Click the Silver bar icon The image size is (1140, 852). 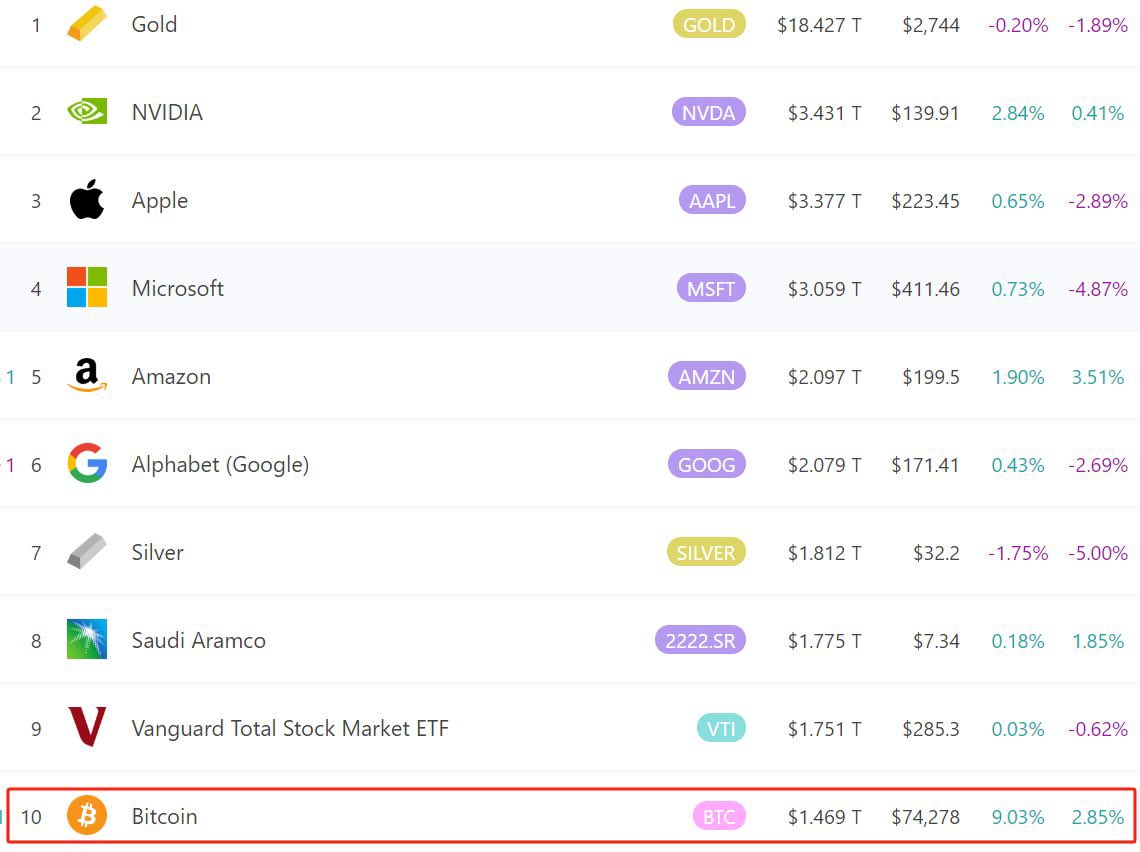pos(87,551)
